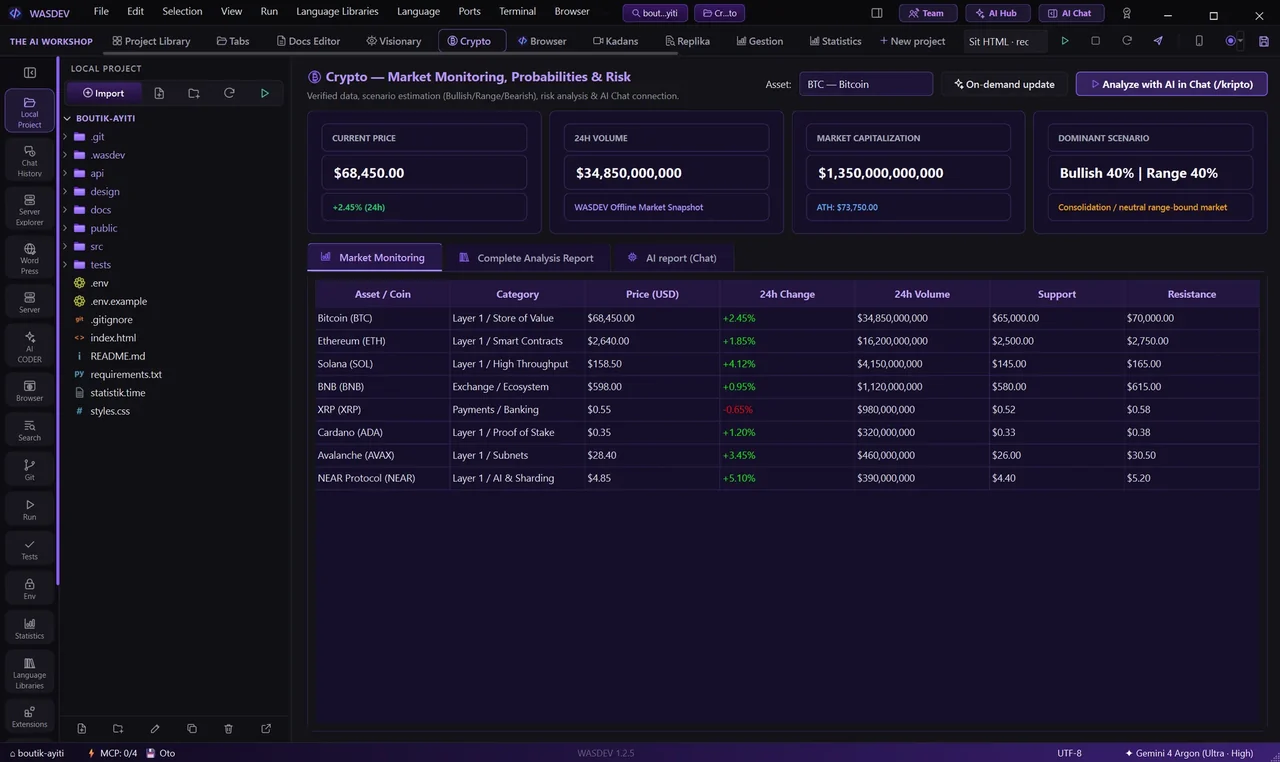Viewport: 1280px width, 762px height.
Task: Open the Tests sidebar panel
Action: coord(30,549)
